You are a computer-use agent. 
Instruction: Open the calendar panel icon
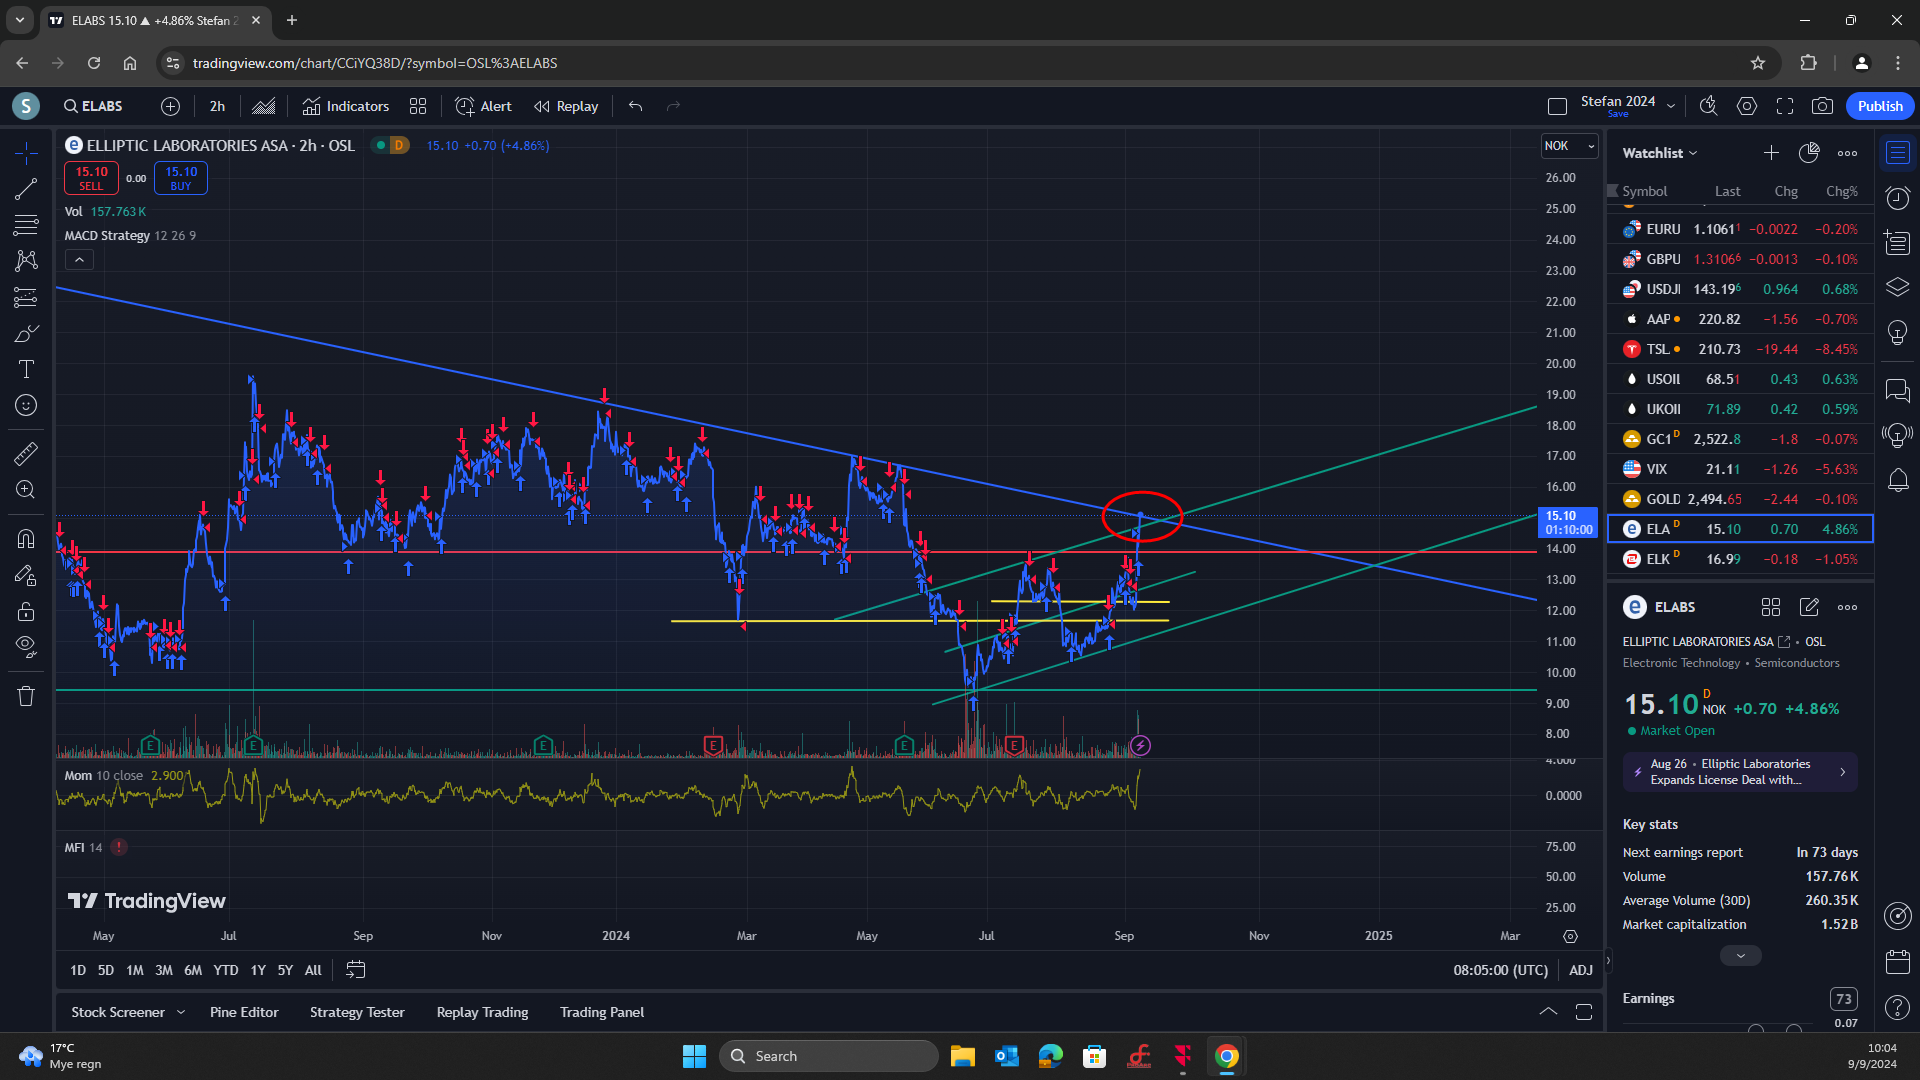1898,962
